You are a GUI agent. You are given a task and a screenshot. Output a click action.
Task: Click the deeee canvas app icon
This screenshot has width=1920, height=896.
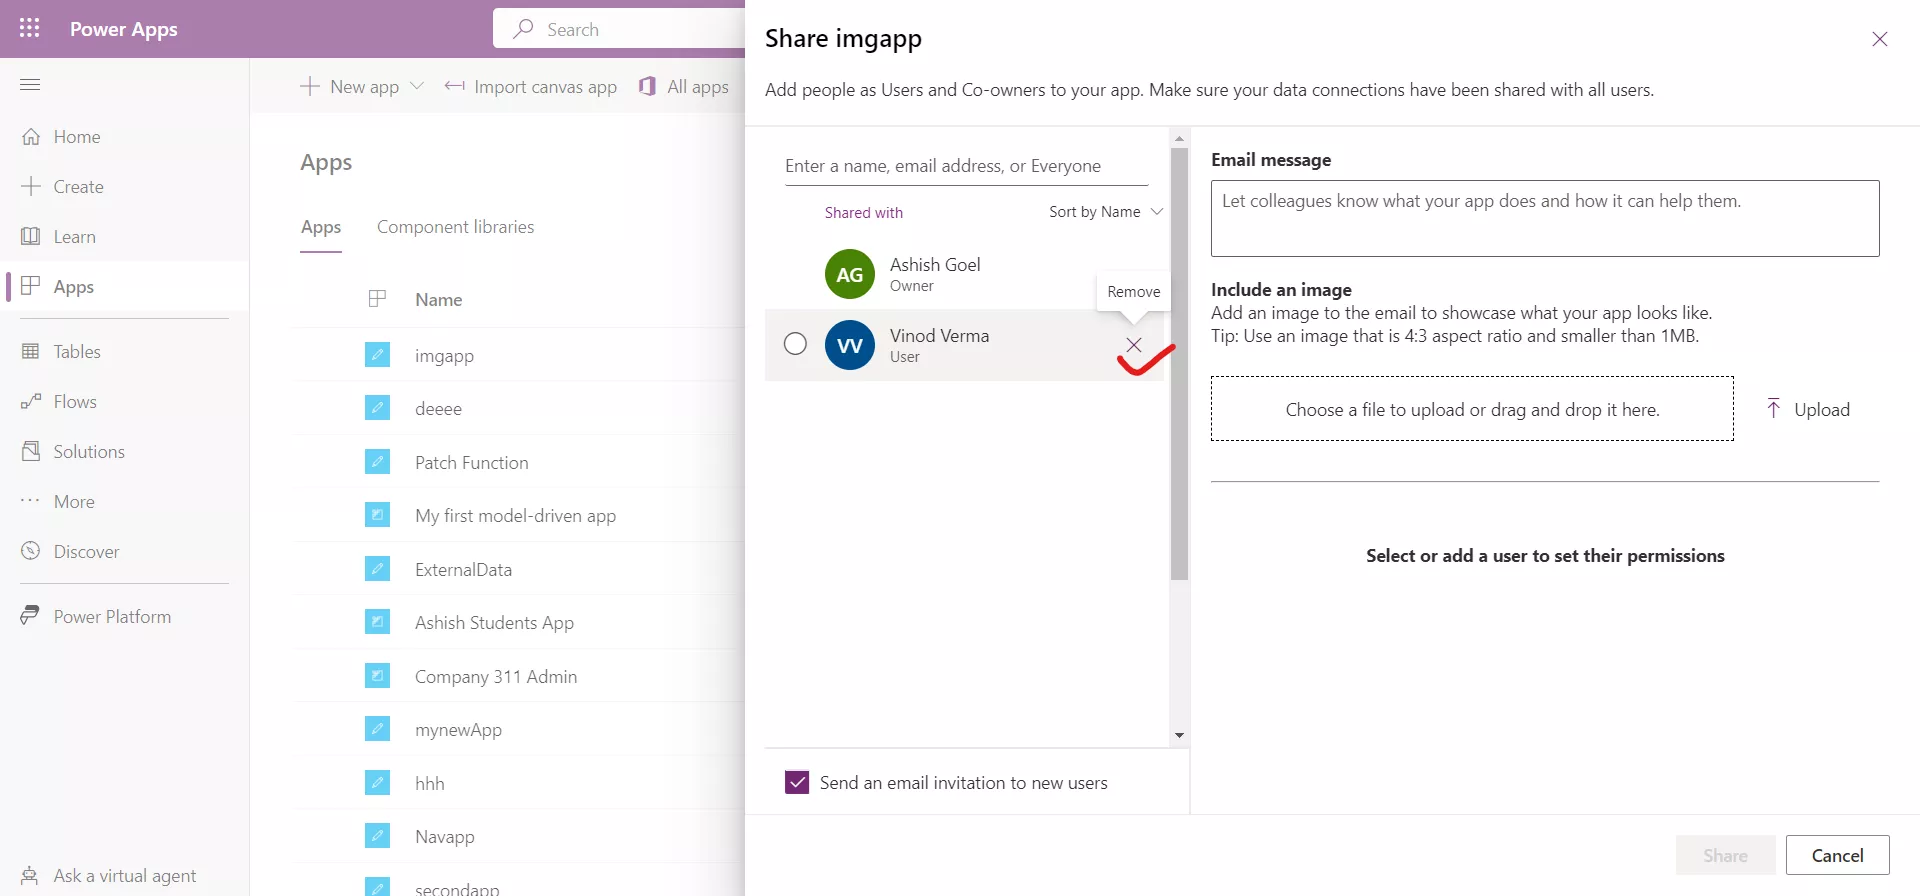coord(377,408)
